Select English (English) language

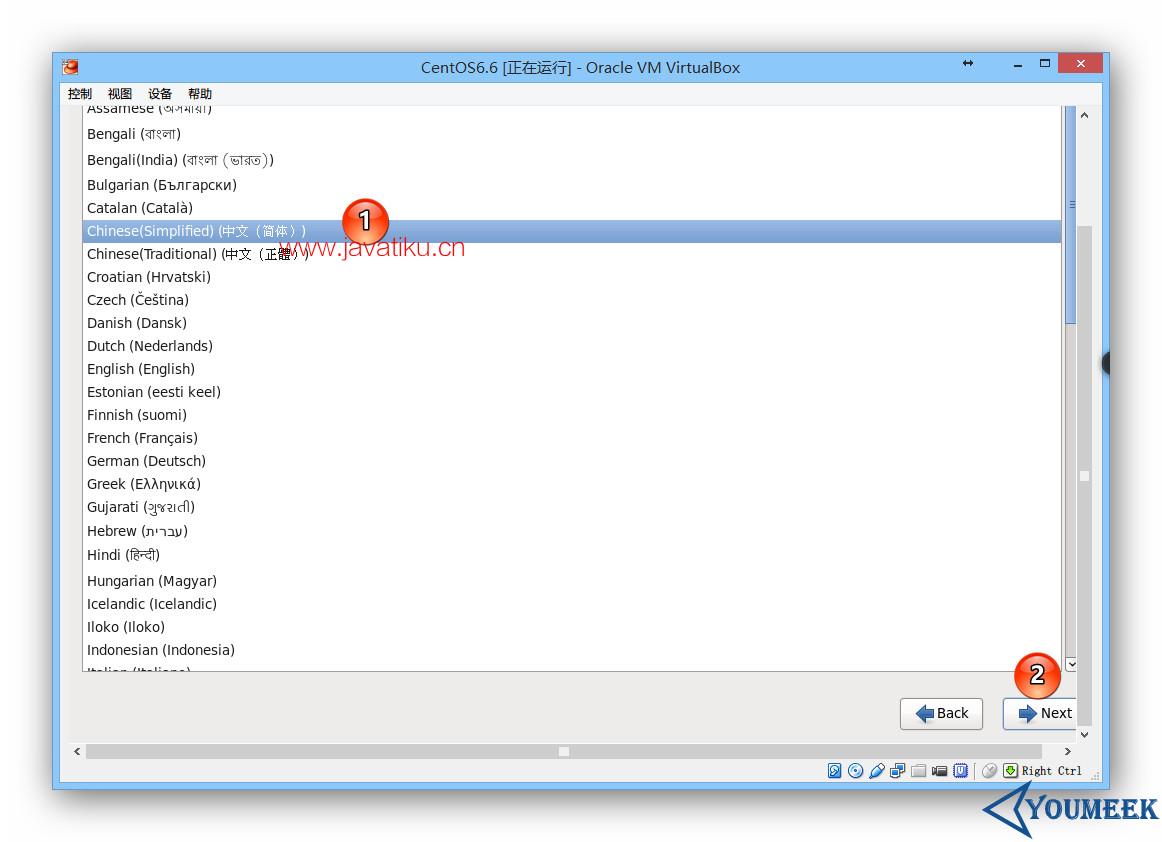[571, 369]
